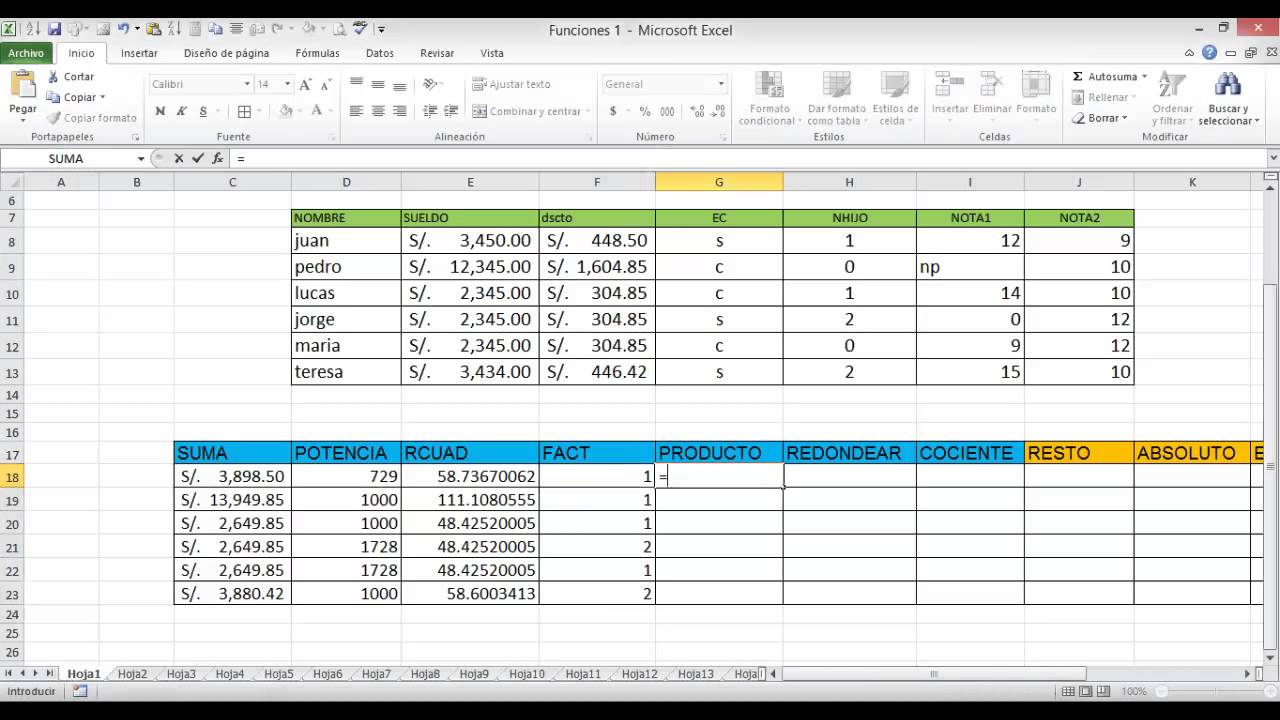Viewport: 1280px width, 720px height.
Task: Apply the thousands separator 000 style
Action: 665,112
